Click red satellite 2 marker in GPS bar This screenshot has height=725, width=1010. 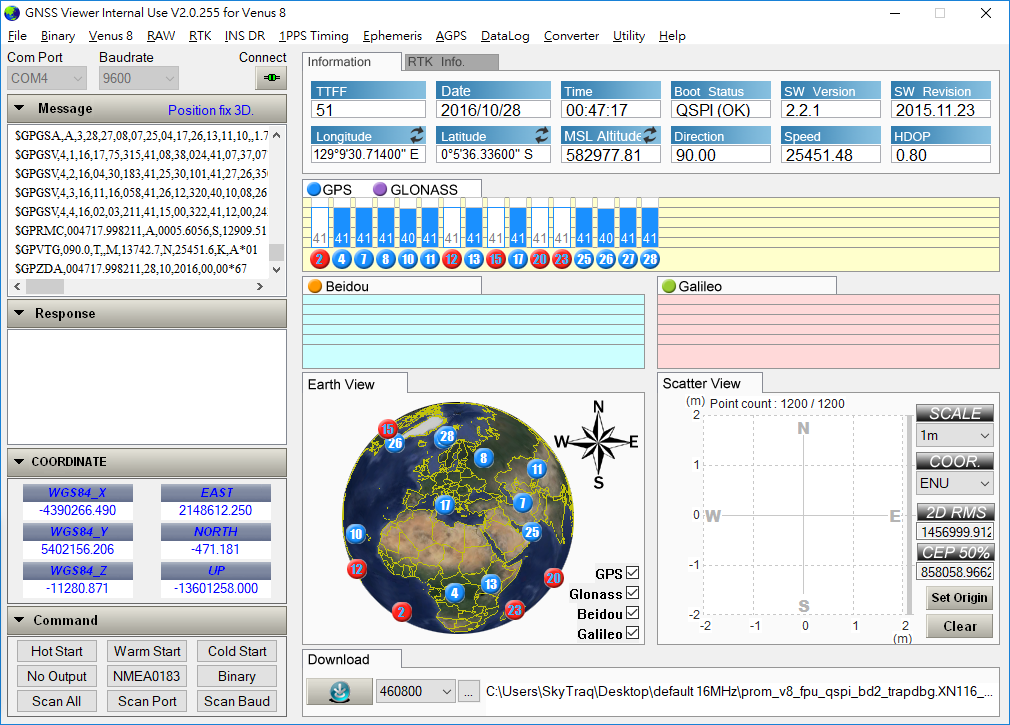point(320,260)
